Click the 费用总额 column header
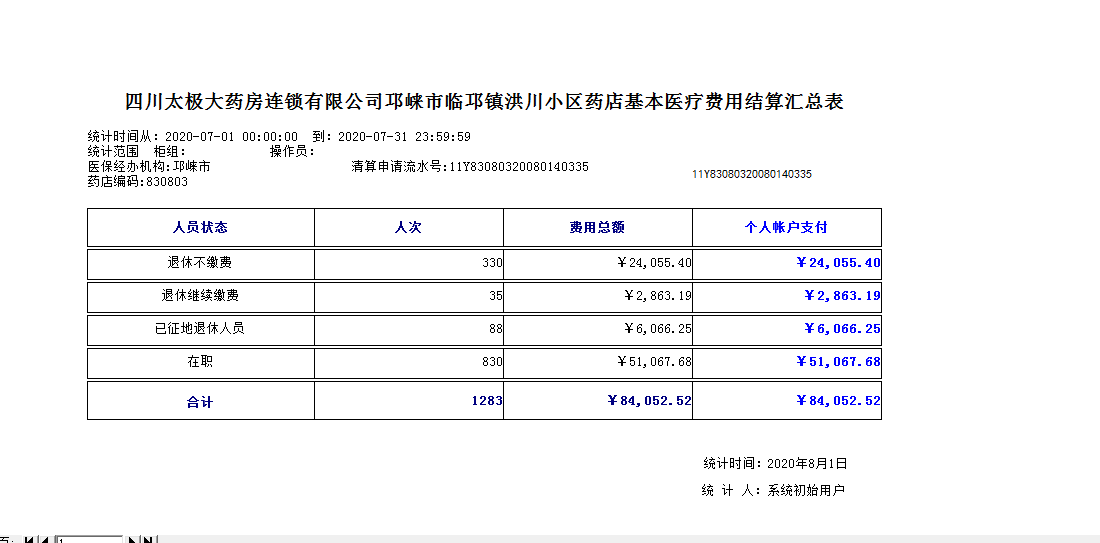The height and width of the screenshot is (543, 1100). click(597, 227)
